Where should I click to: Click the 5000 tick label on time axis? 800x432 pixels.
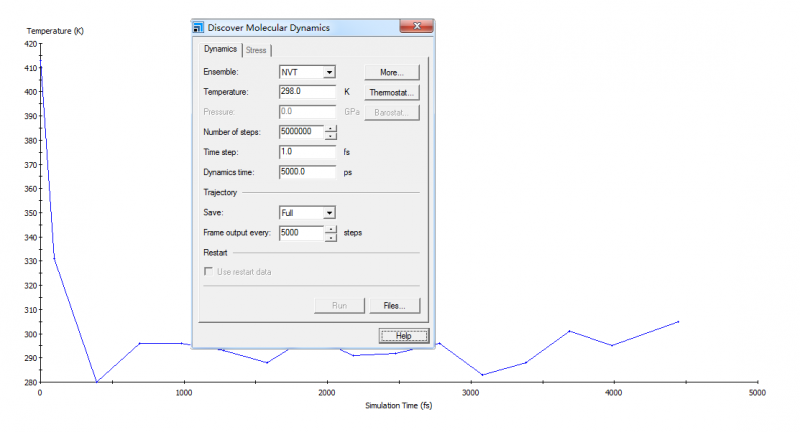(x=757, y=393)
